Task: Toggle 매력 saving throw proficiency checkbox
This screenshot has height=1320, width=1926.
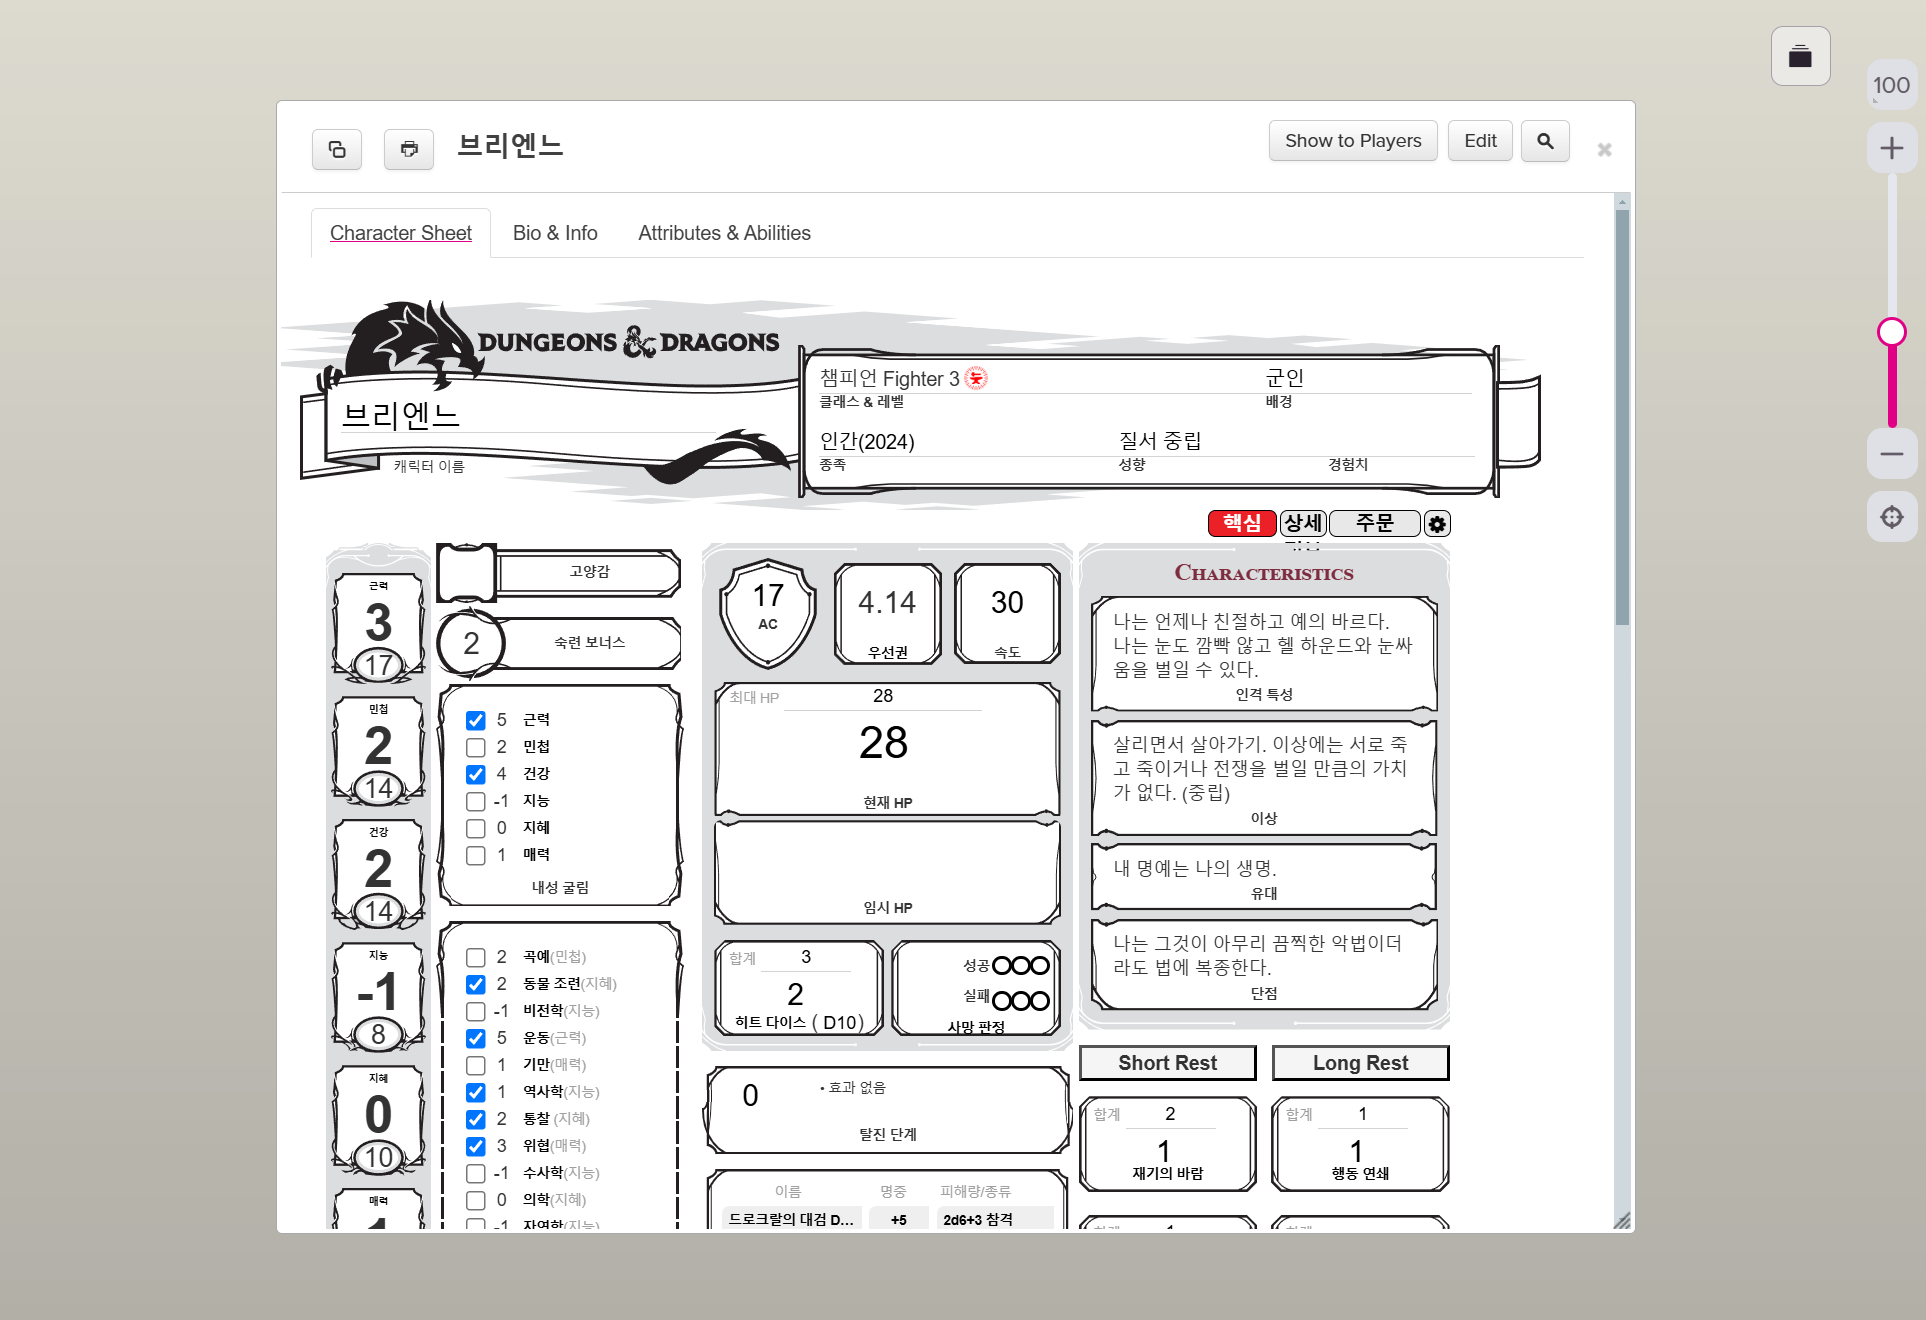Action: [476, 855]
